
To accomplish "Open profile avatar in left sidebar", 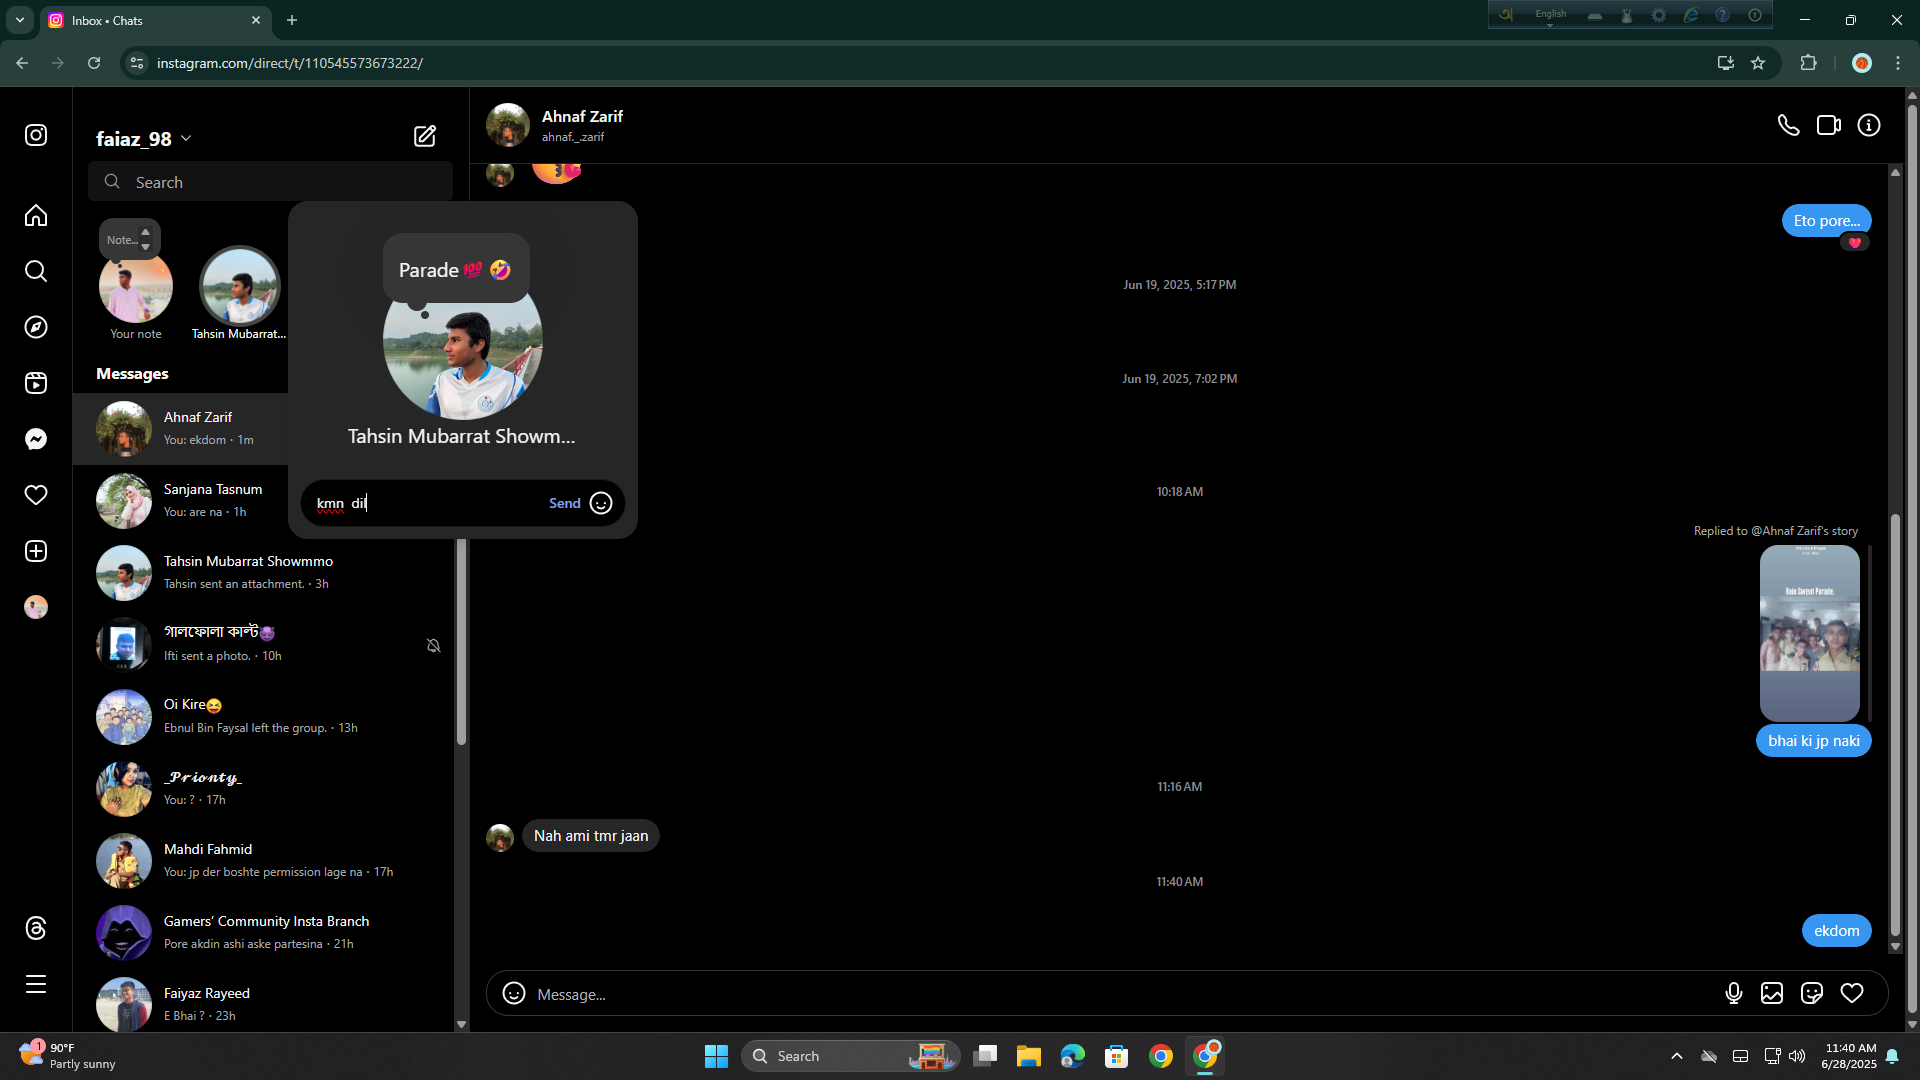I will [36, 607].
